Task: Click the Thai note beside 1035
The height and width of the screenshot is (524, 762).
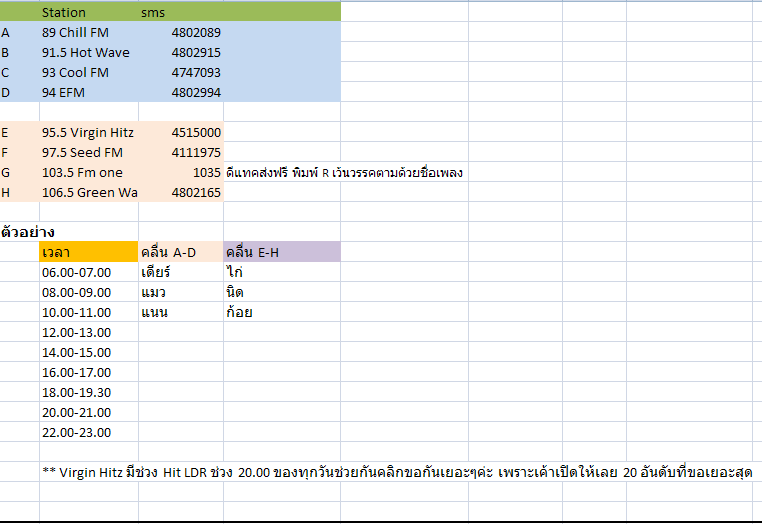Action: pyautogui.click(x=344, y=173)
